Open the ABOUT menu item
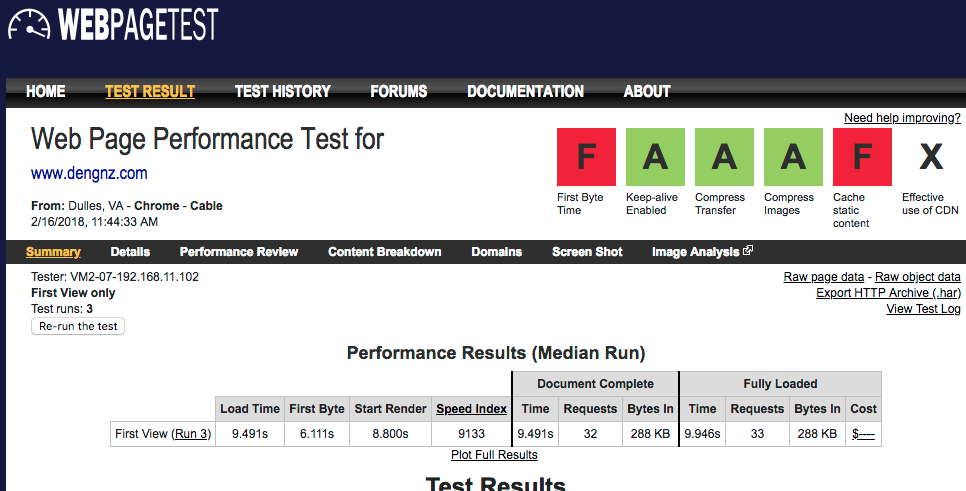The height and width of the screenshot is (491, 966). pyautogui.click(x=647, y=91)
